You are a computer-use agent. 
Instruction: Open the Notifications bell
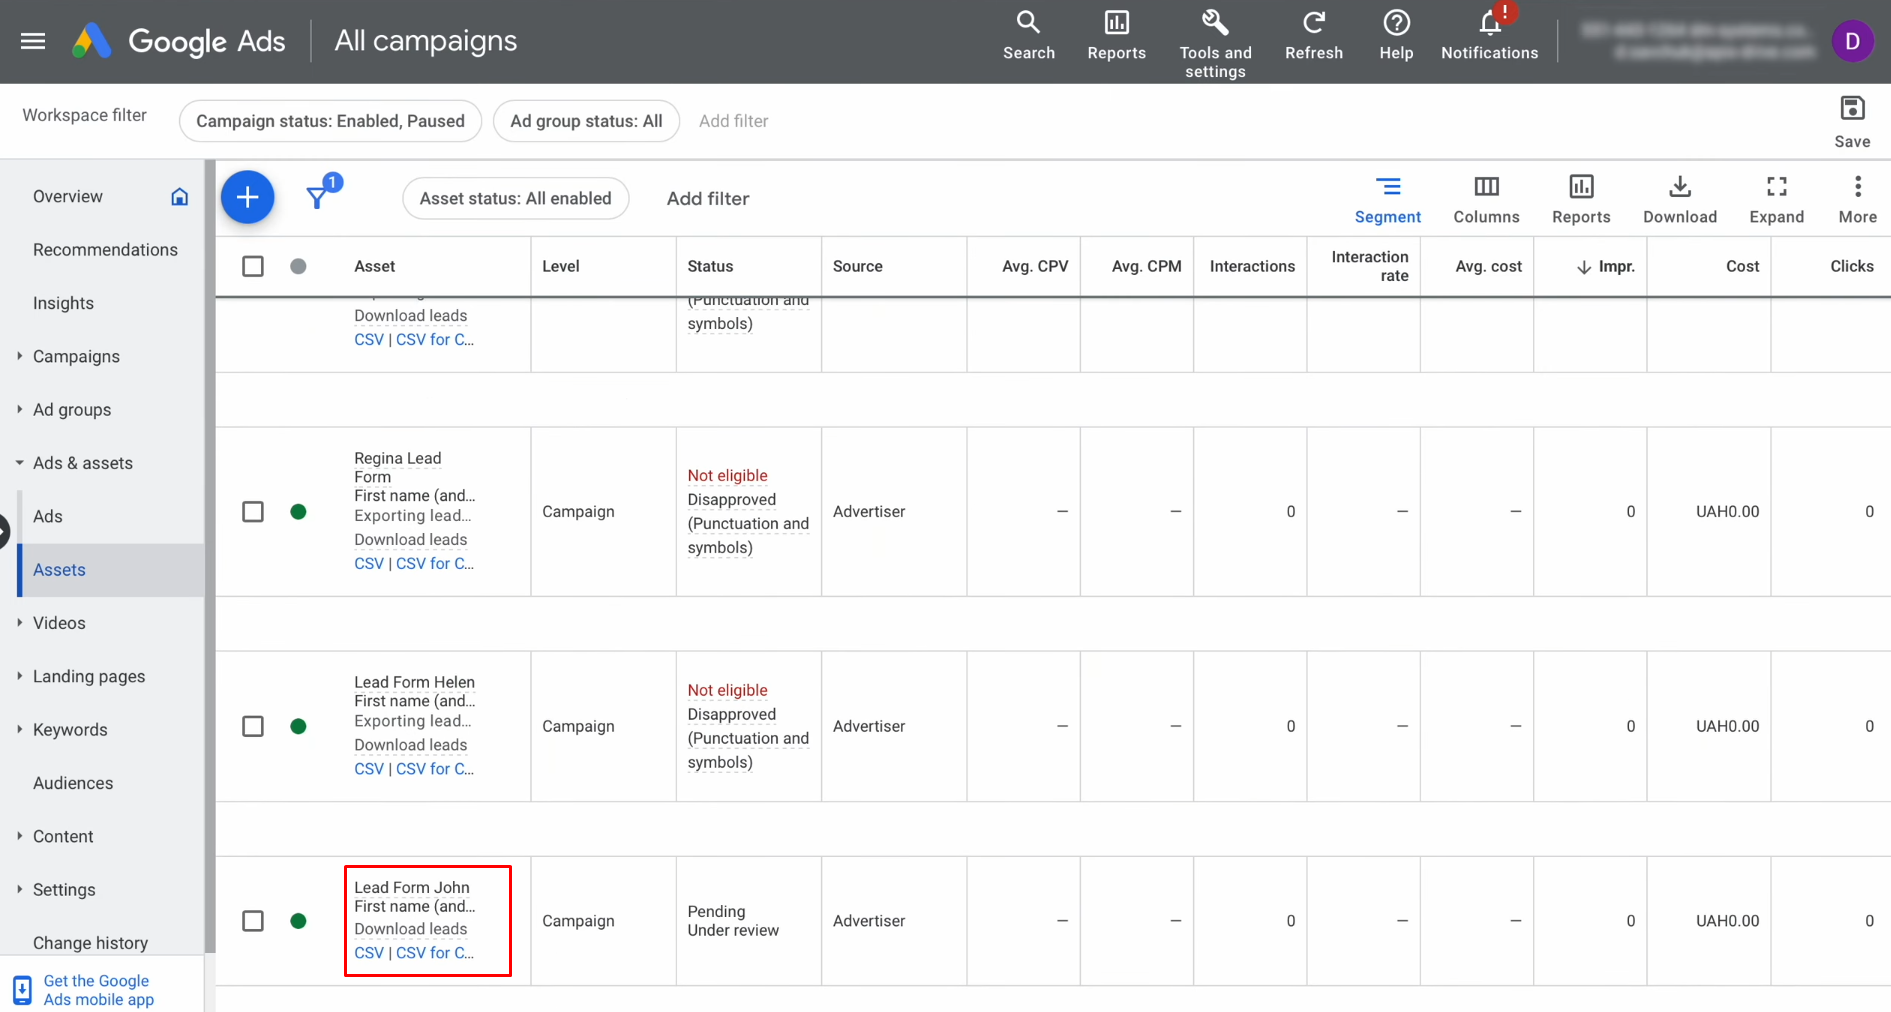tap(1489, 36)
